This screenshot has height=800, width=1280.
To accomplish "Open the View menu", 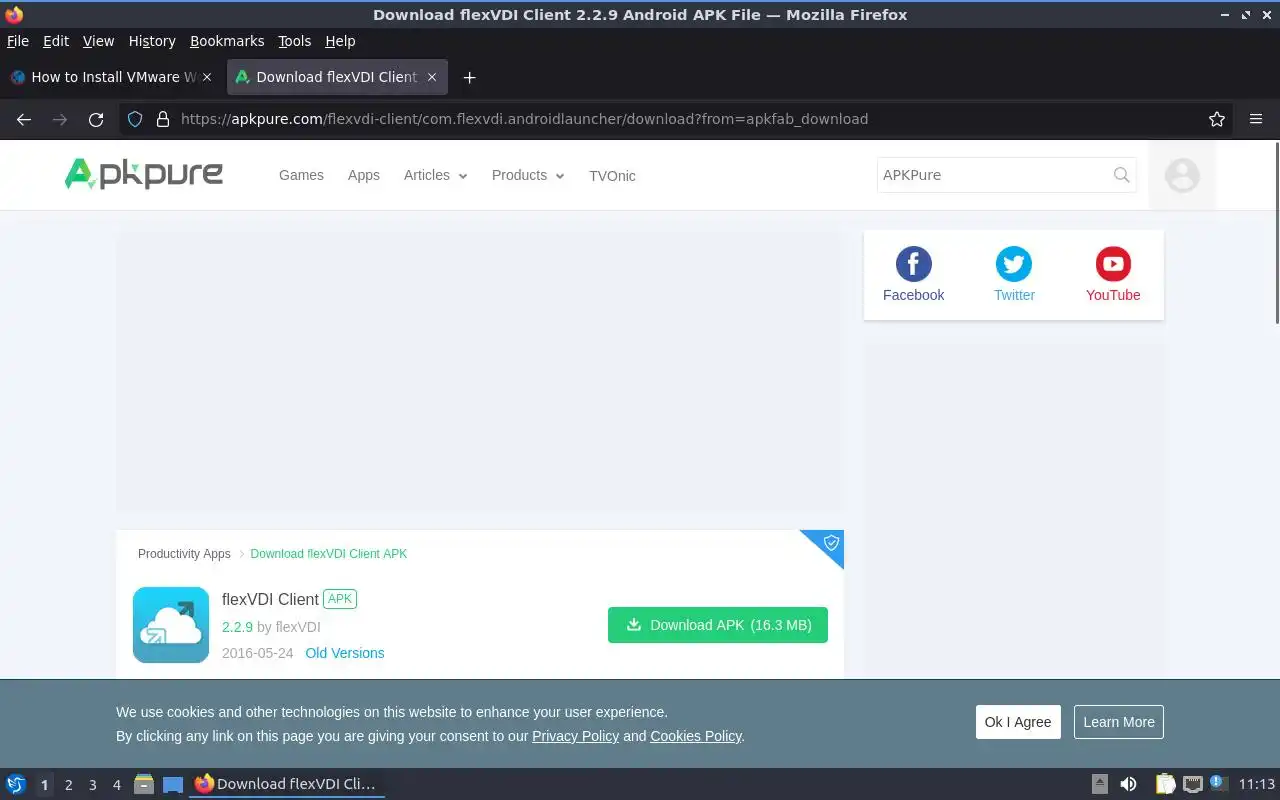I will point(98,41).
